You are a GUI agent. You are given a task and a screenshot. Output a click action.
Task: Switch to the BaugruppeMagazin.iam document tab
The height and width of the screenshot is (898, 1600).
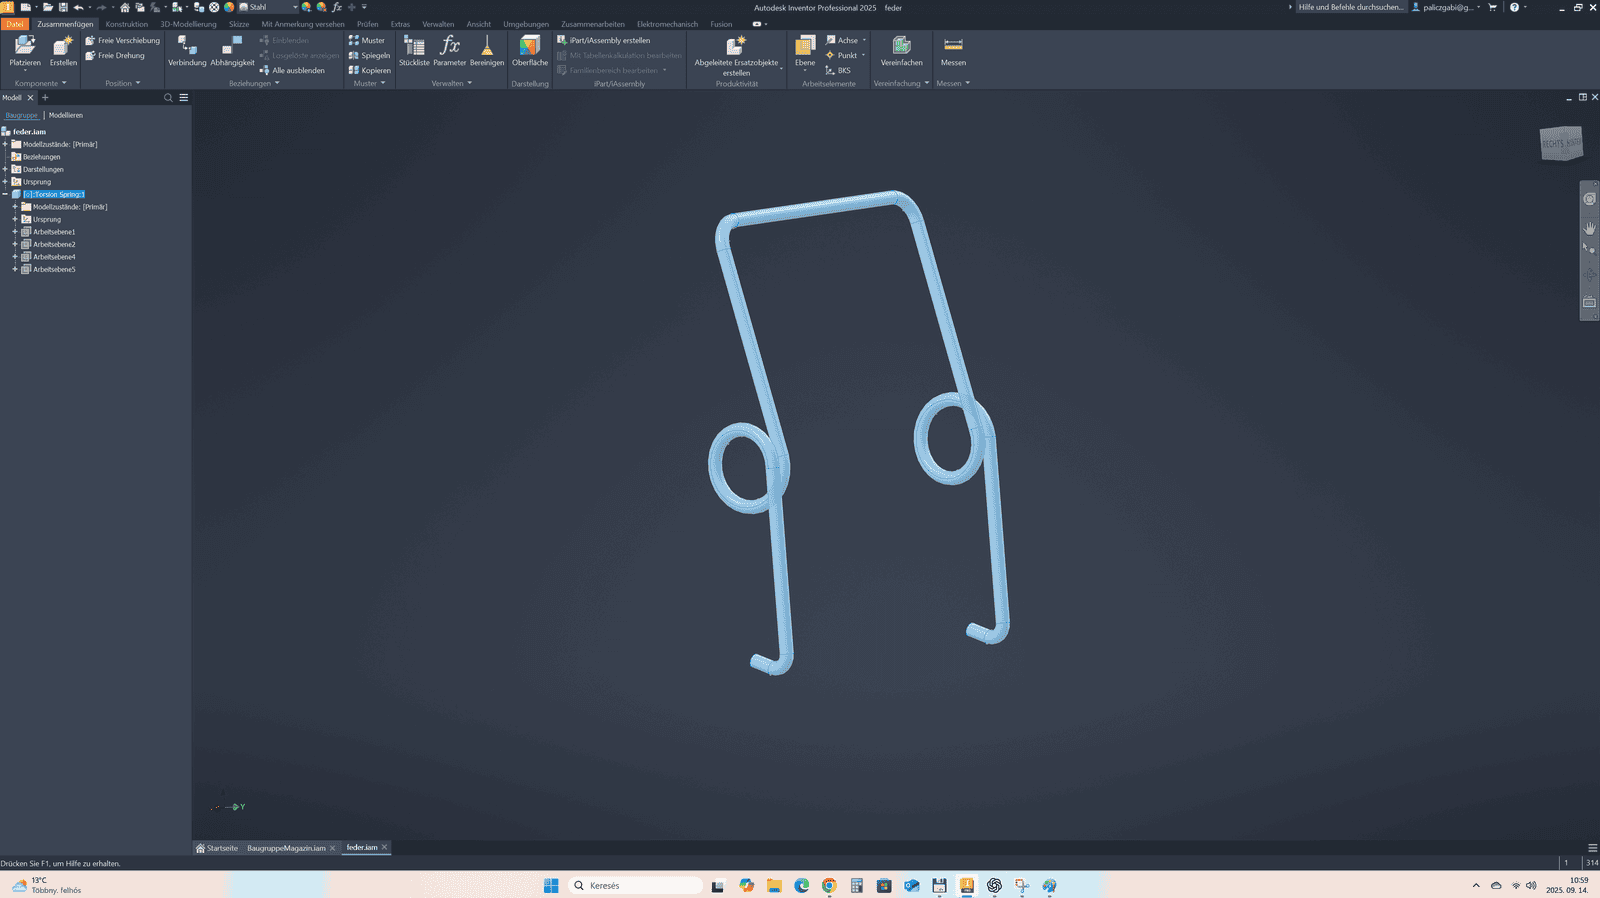[286, 848]
